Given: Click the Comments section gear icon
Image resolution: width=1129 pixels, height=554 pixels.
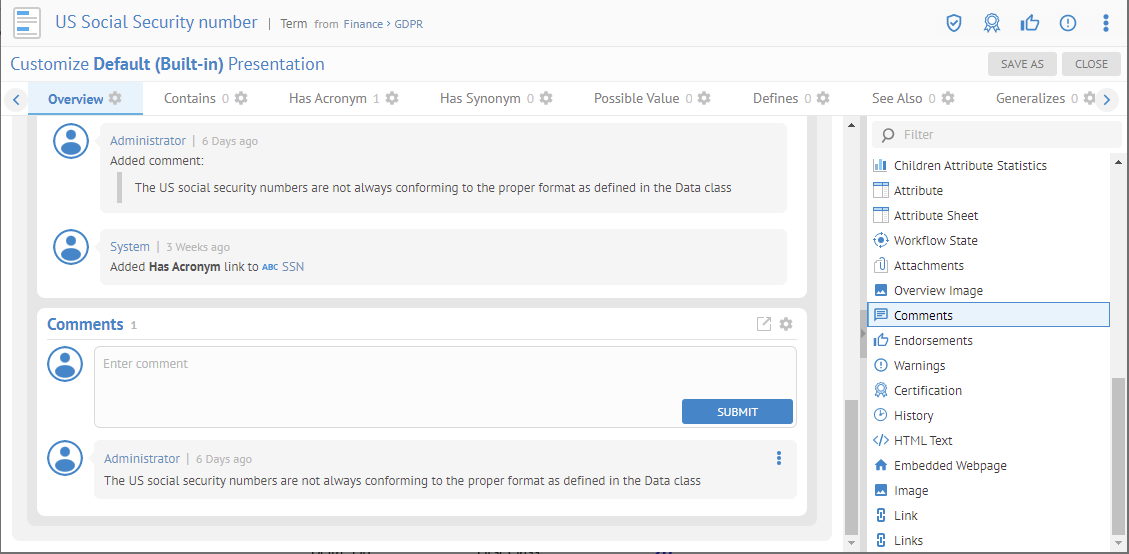Looking at the screenshot, I should click(x=786, y=324).
